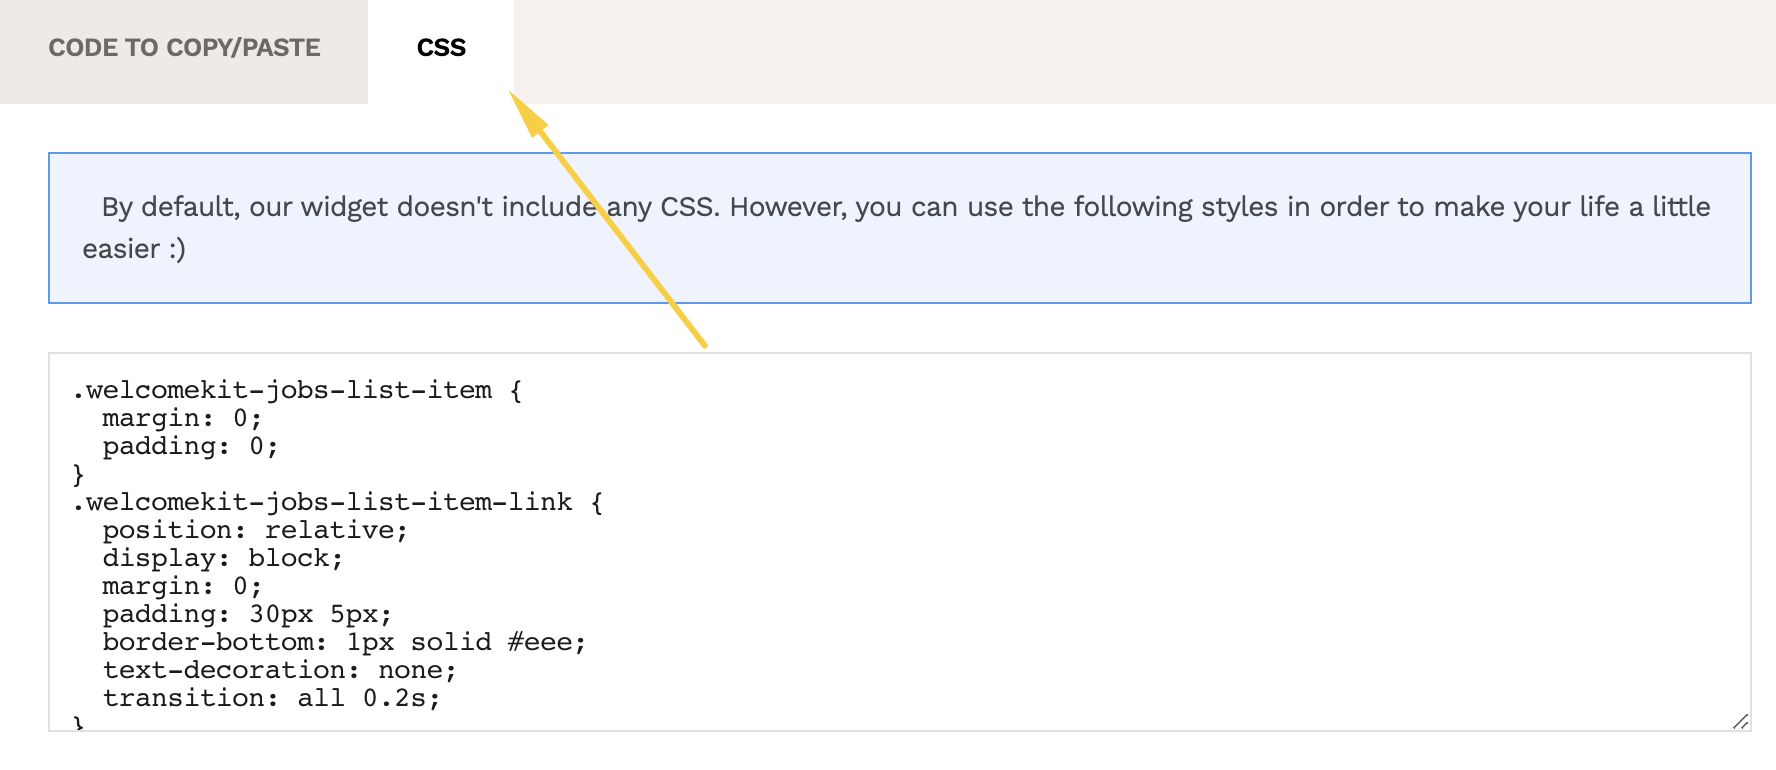
Task: Place cursor on the 'padding: 0;' line
Action: pos(190,446)
